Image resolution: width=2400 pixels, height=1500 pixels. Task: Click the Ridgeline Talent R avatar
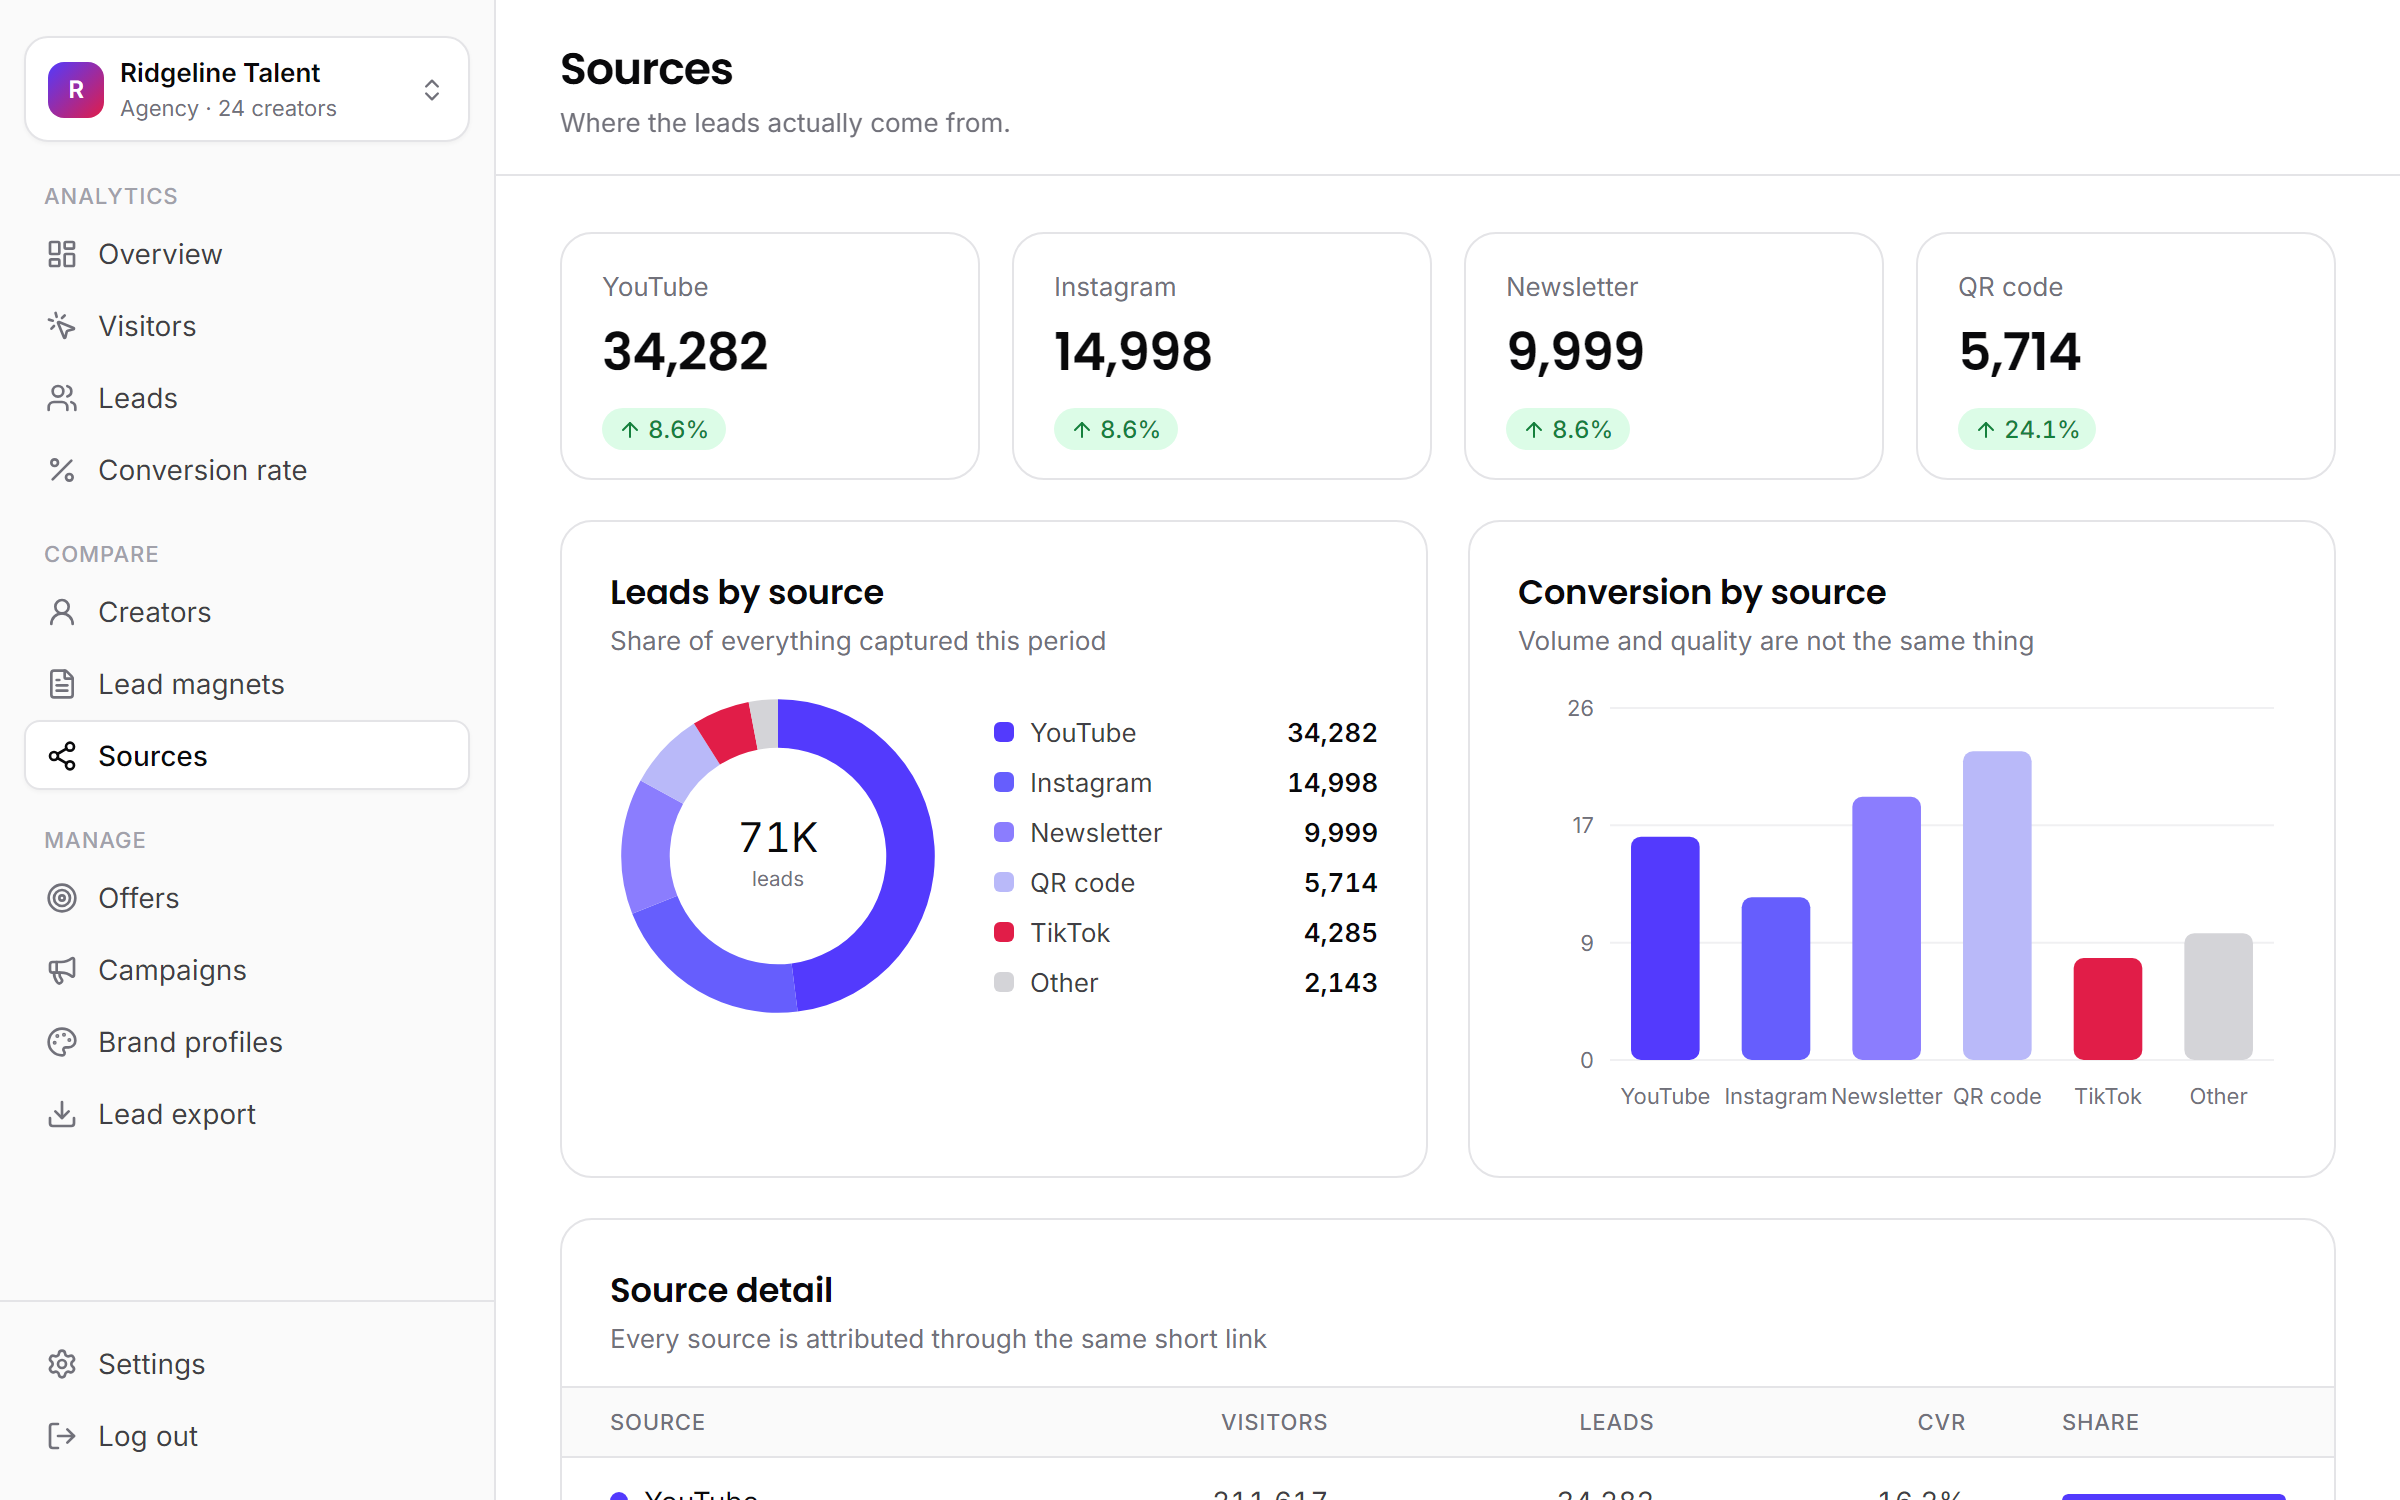point(76,90)
